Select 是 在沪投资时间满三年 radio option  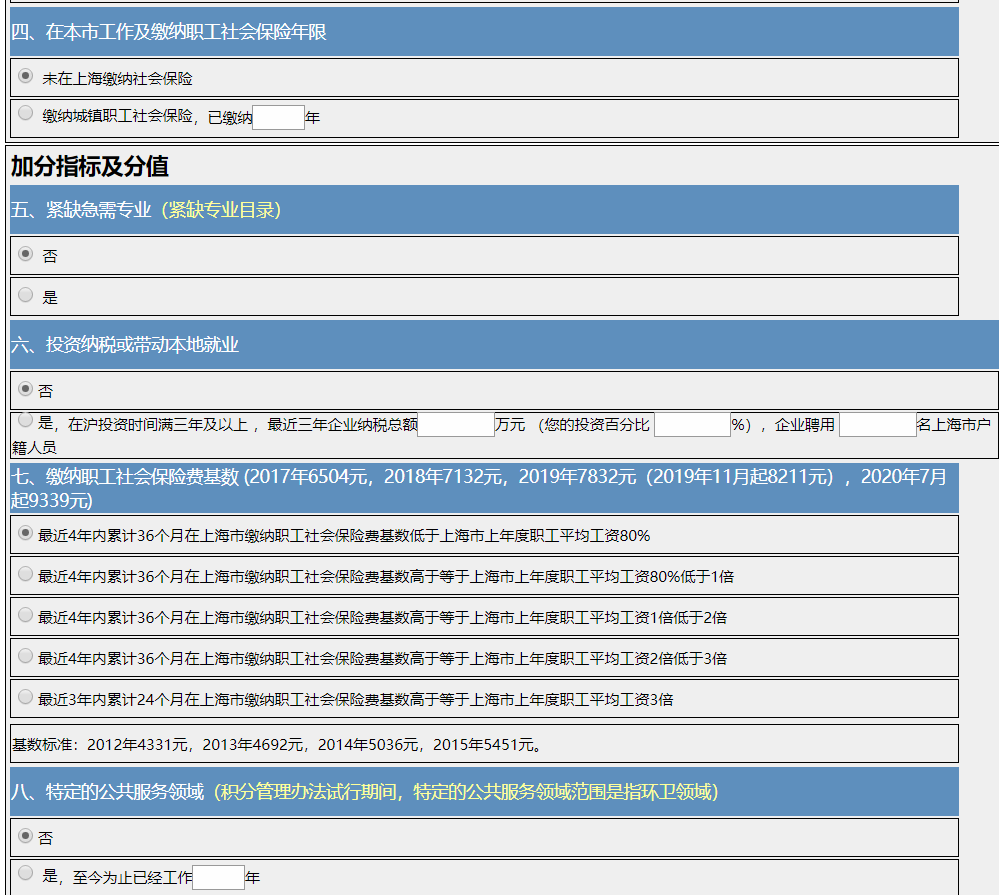[26, 420]
